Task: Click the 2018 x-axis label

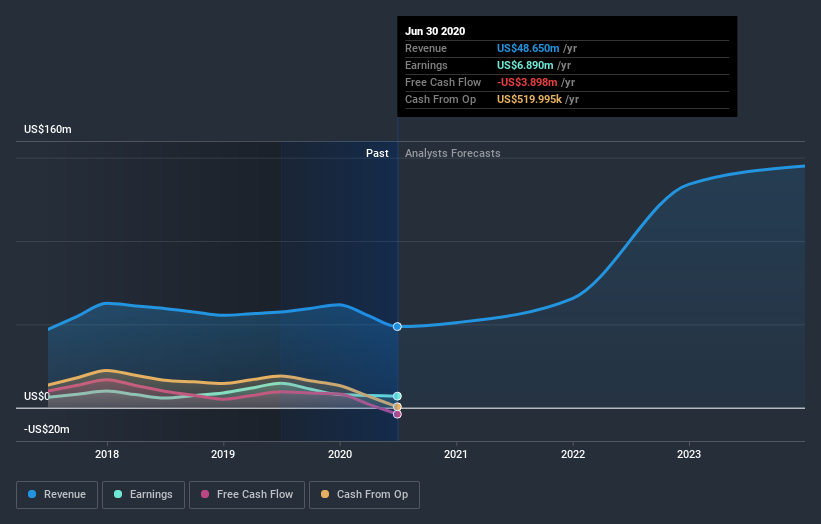Action: [107, 454]
